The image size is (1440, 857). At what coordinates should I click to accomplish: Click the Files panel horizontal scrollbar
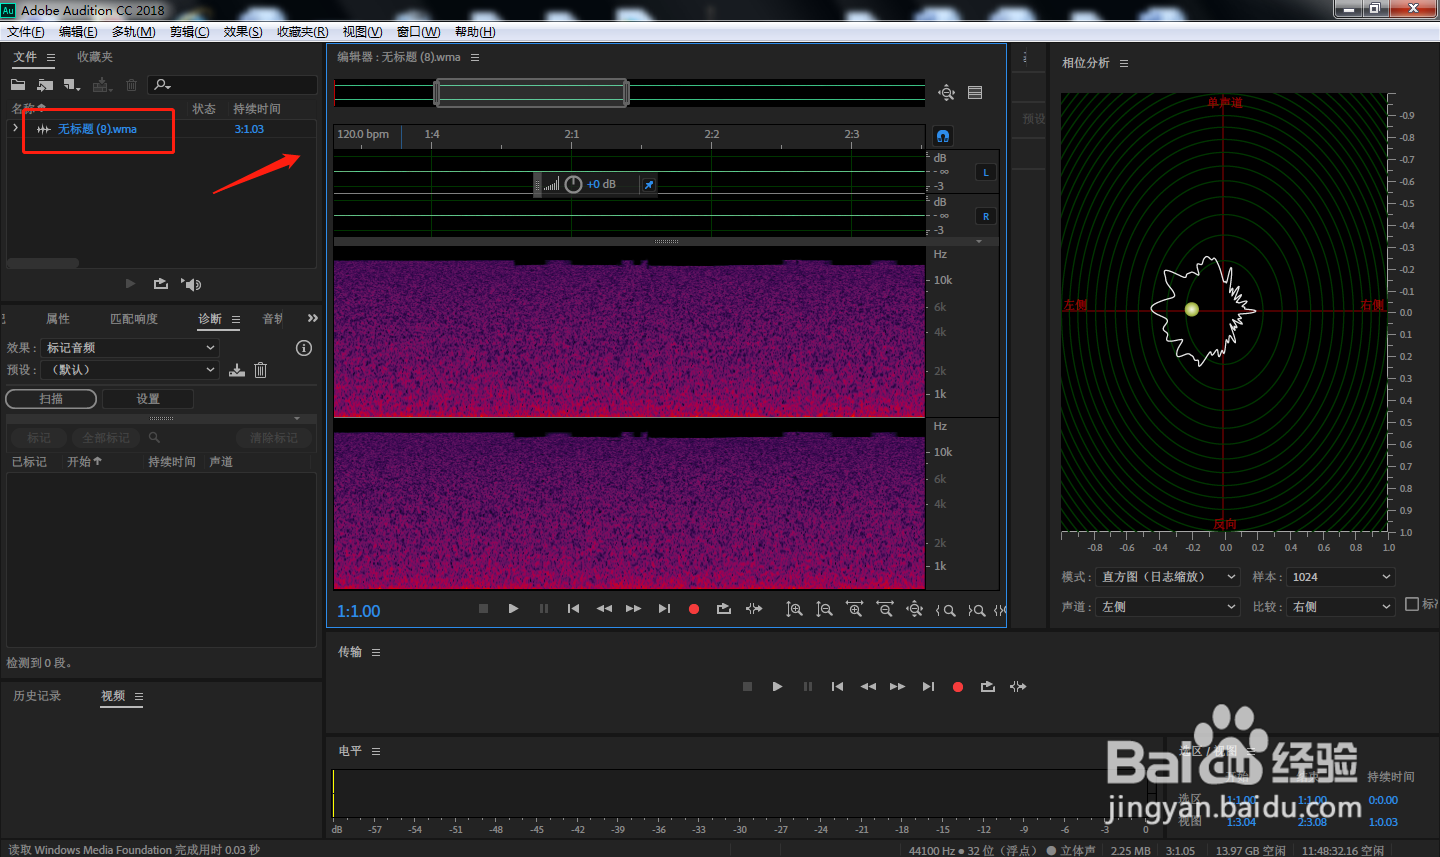pyautogui.click(x=43, y=263)
